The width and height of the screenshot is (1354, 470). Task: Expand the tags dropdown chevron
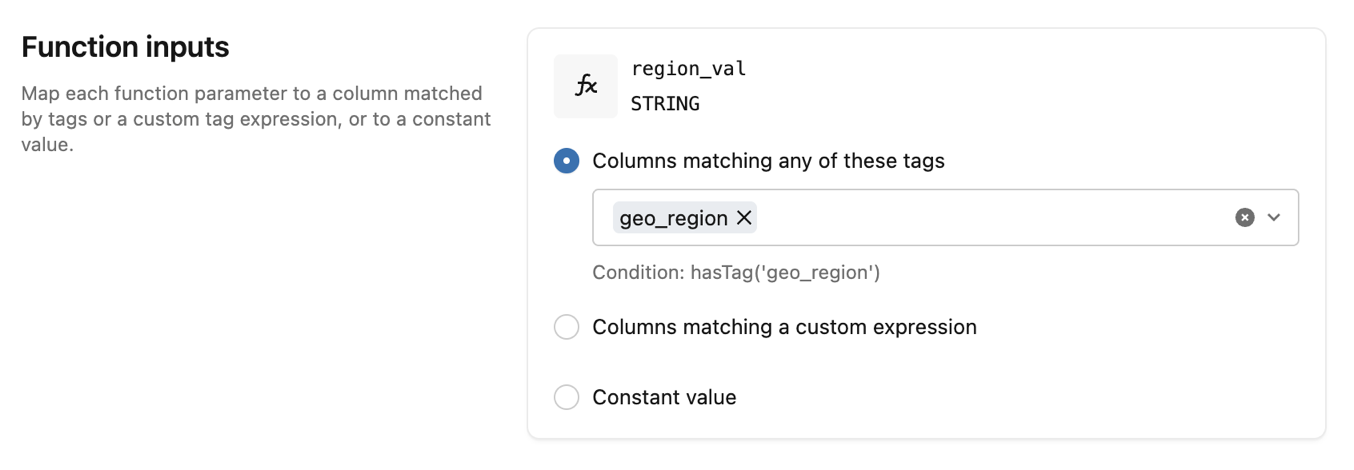[x=1274, y=217]
